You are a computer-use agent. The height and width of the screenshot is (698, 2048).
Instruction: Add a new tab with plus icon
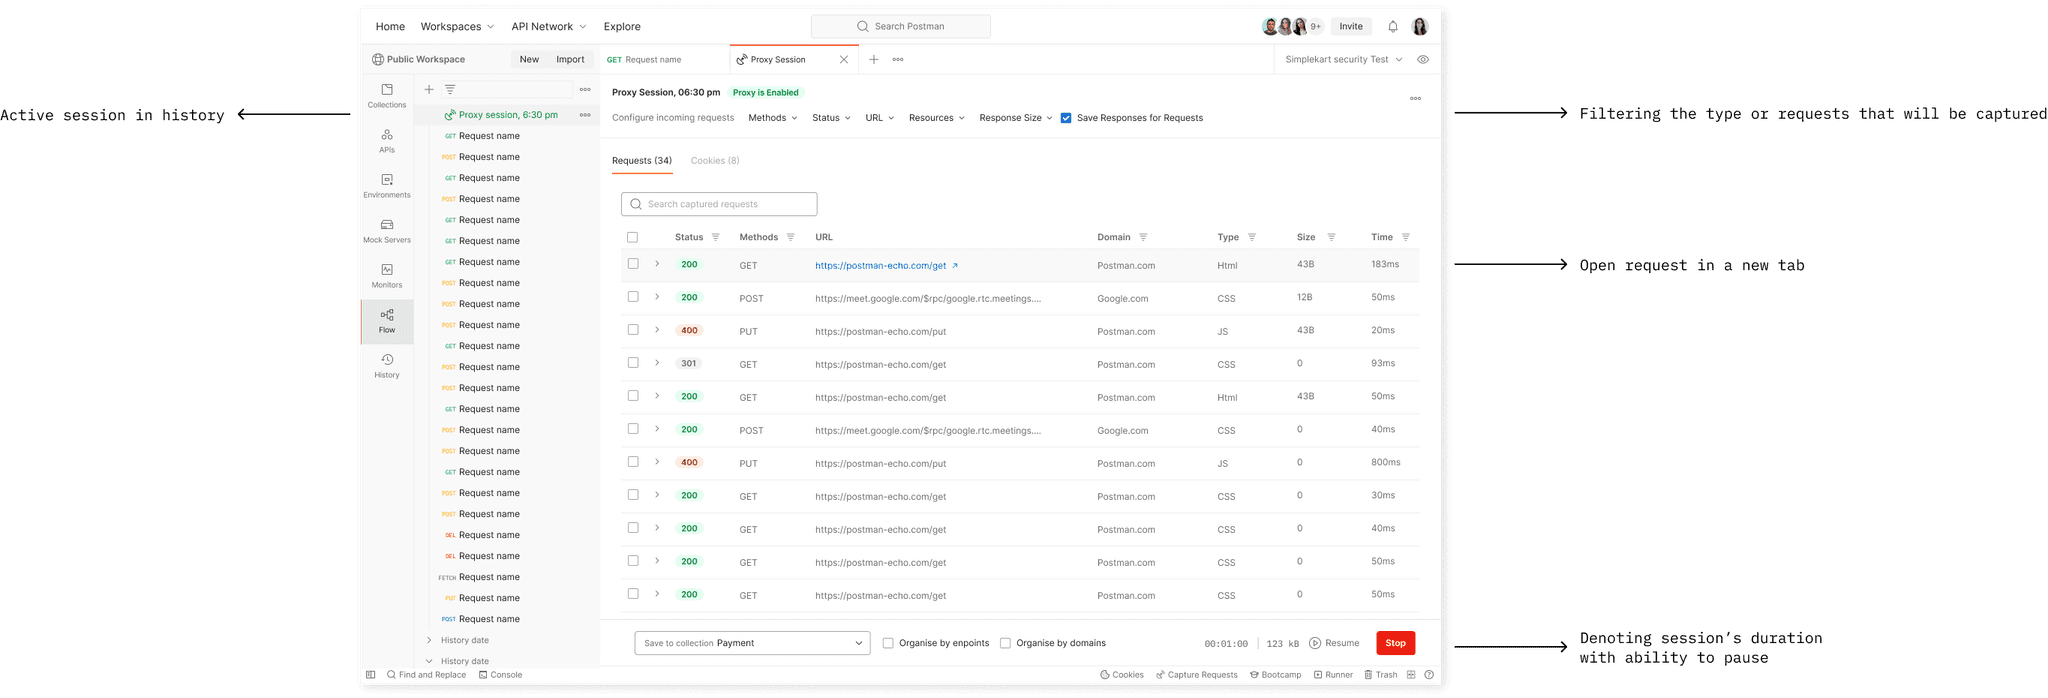click(x=874, y=60)
